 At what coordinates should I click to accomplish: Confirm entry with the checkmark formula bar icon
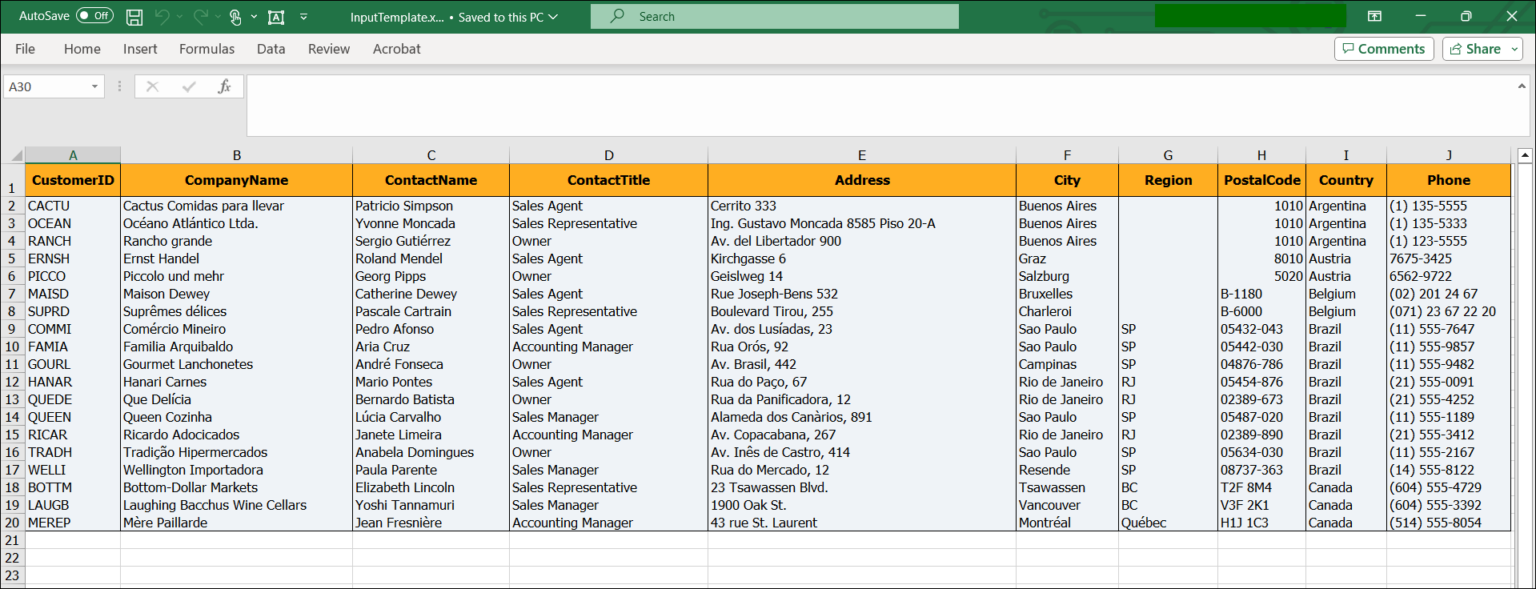(x=190, y=86)
